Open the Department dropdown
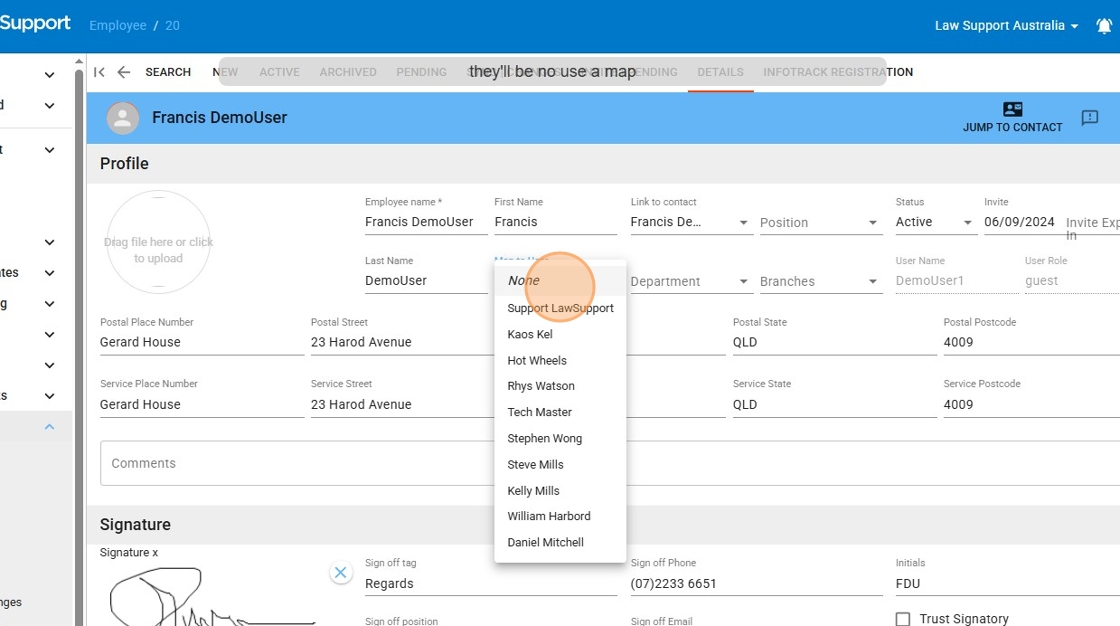The width and height of the screenshot is (1120, 626). pos(689,282)
